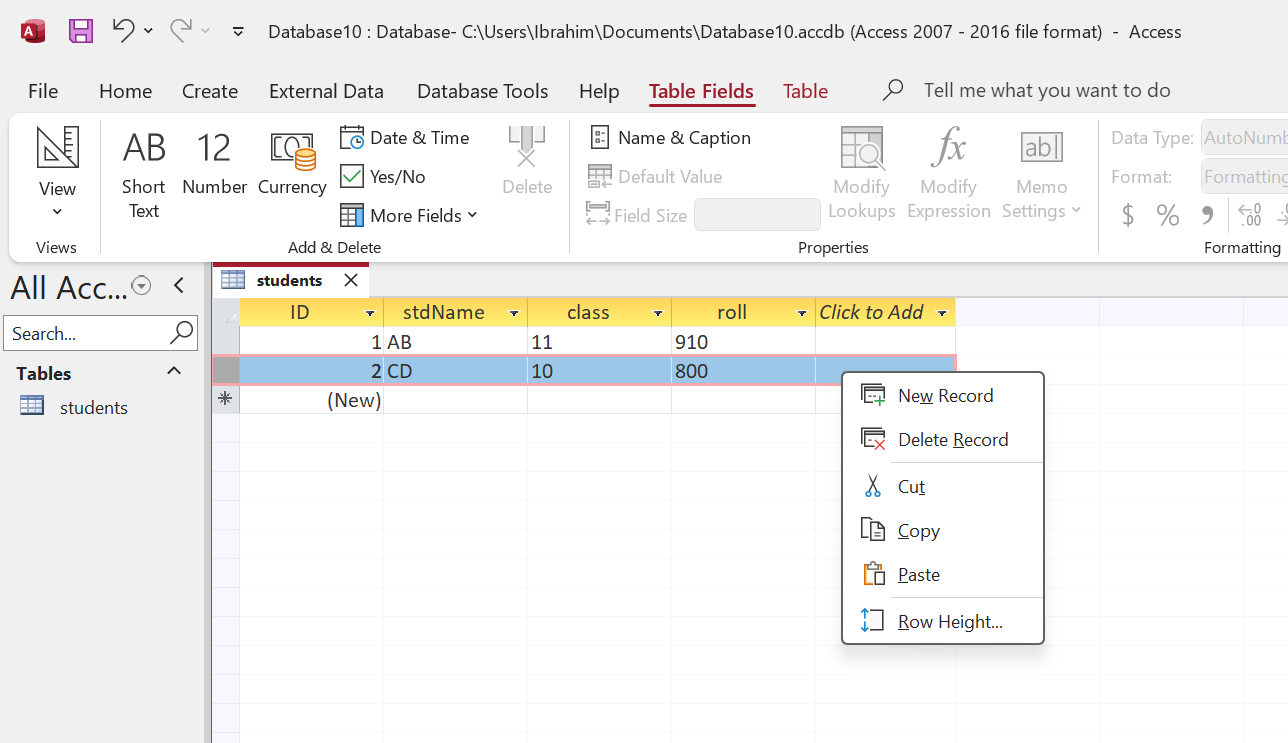Apply percent format with % icon
This screenshot has height=743, width=1288.
[1167, 215]
